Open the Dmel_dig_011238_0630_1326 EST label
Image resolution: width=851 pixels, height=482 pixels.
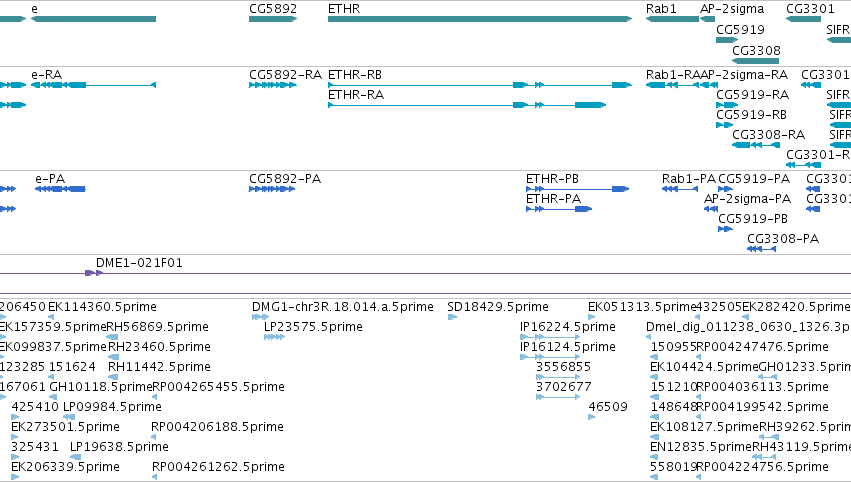click(x=748, y=327)
